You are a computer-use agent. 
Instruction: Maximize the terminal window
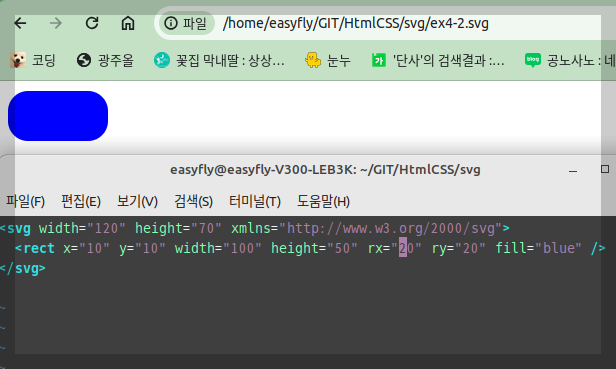[x=605, y=169]
